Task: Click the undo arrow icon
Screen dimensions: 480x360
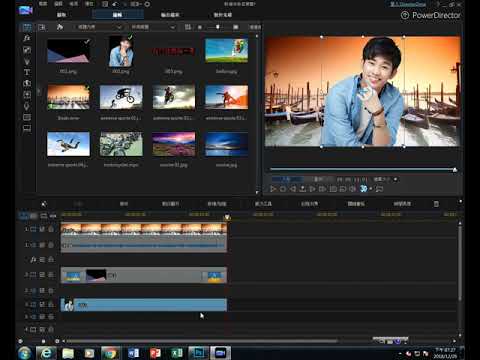Action: 115,4
